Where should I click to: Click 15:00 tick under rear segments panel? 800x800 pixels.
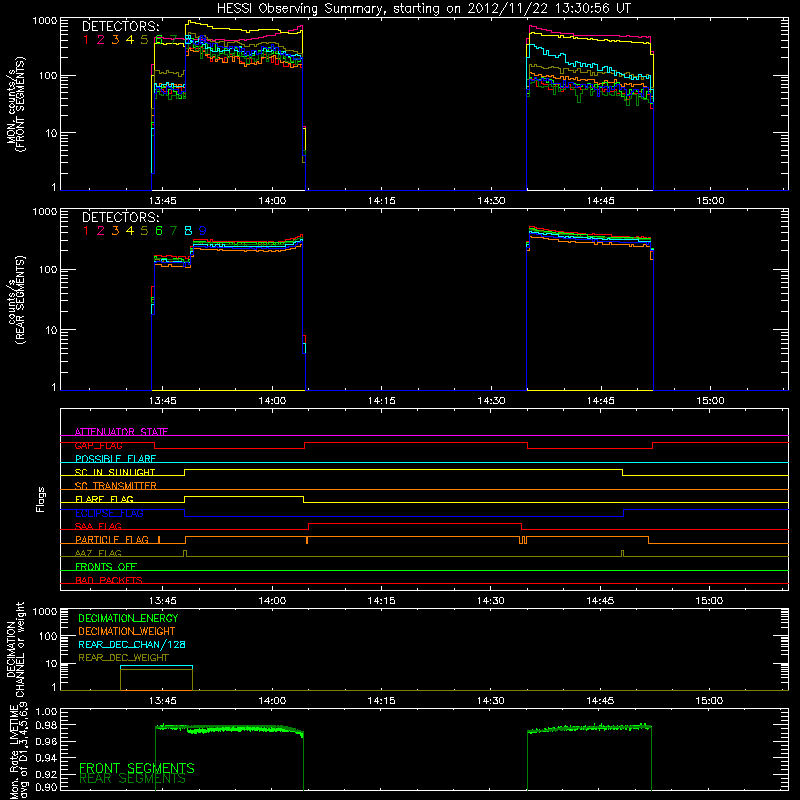710,401
